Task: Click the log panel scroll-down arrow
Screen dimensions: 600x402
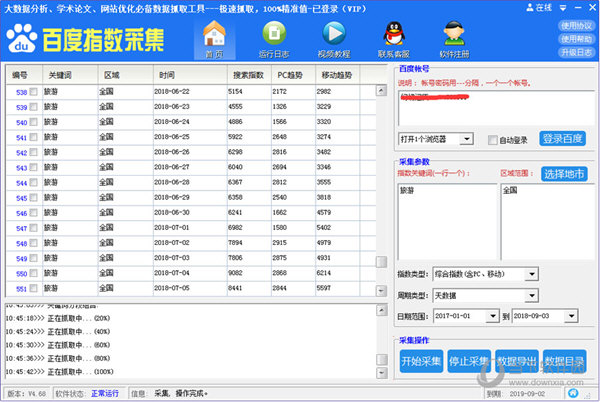Action: [x=382, y=373]
